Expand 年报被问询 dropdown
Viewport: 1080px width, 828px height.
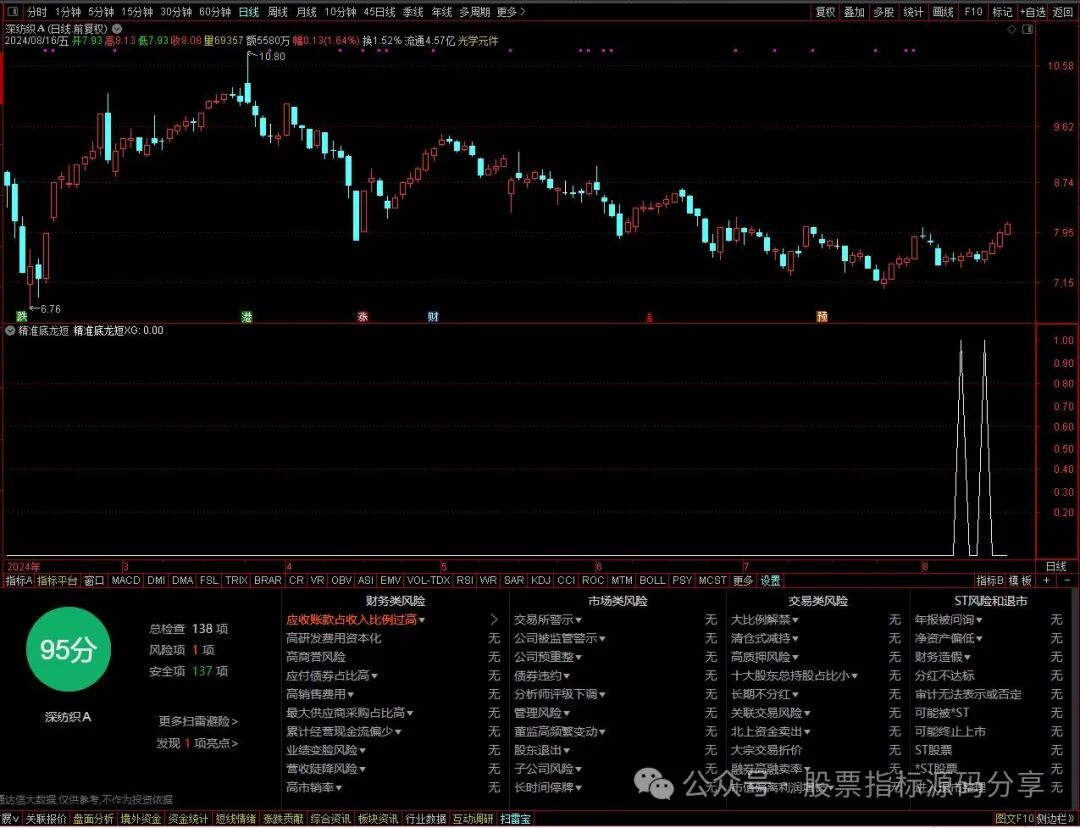tap(949, 620)
